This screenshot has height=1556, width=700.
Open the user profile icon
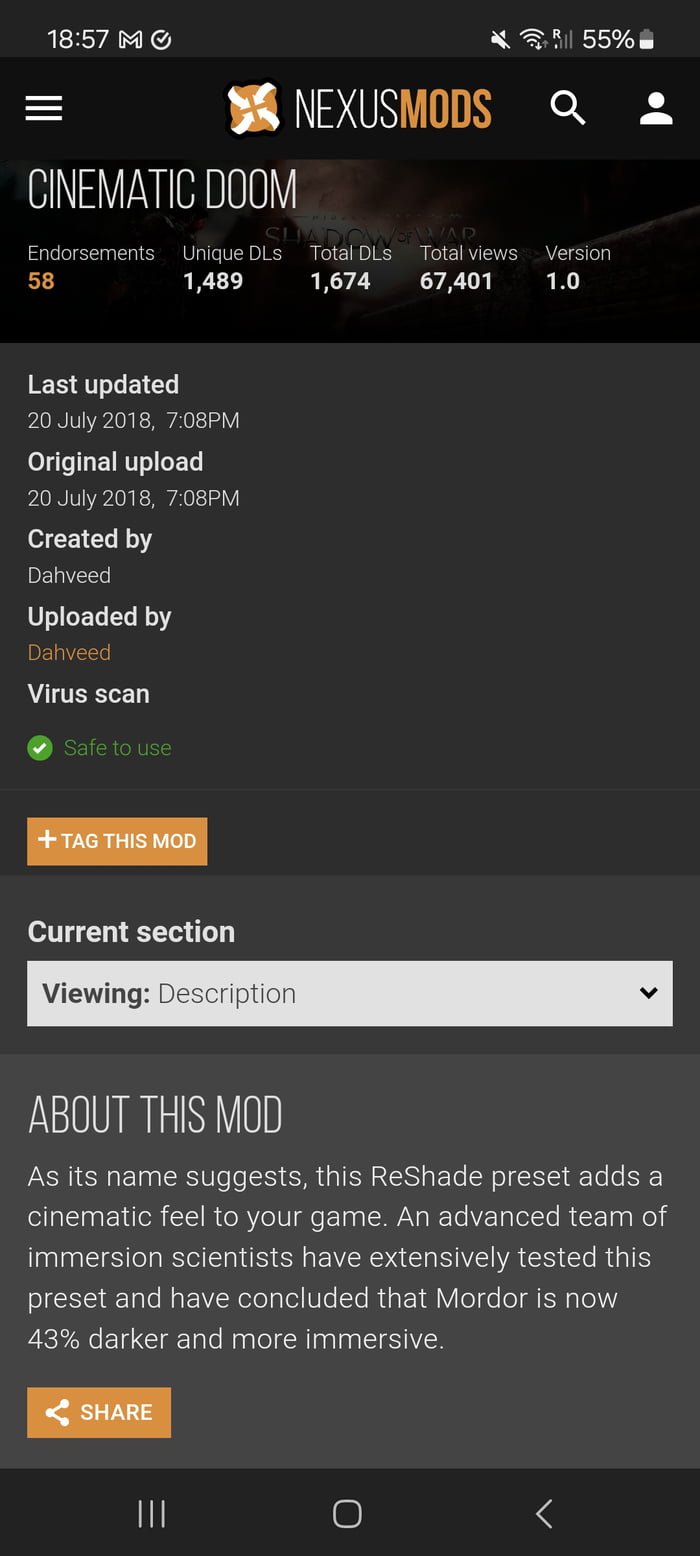pos(656,108)
